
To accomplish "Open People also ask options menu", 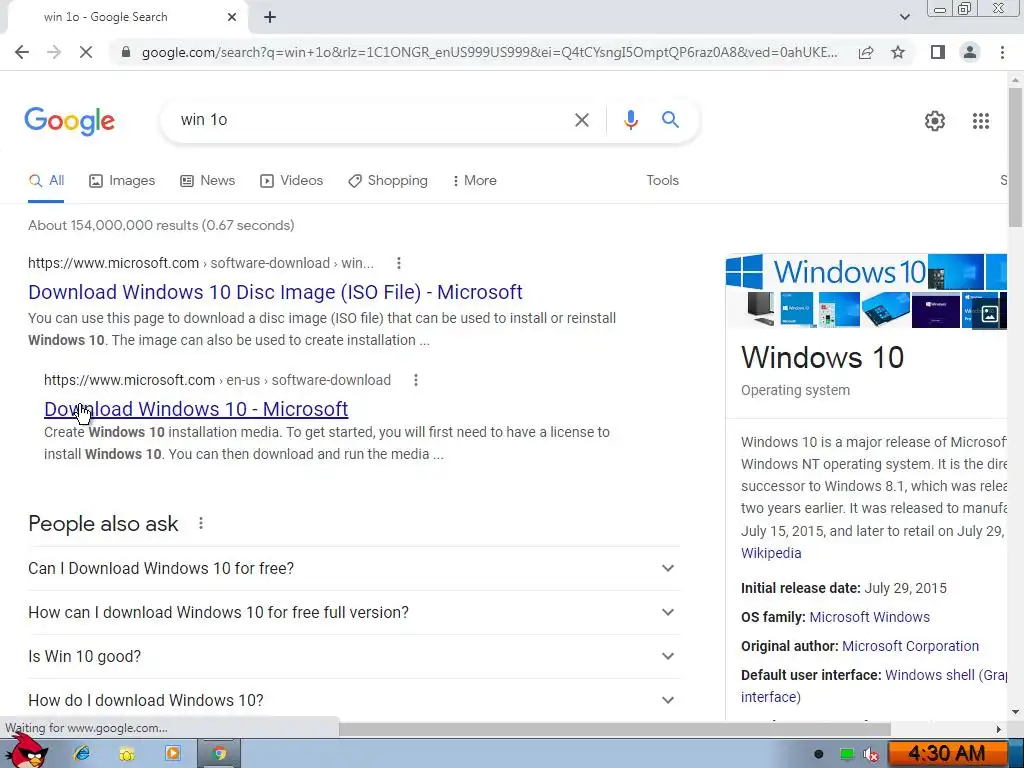I will click(x=201, y=524).
